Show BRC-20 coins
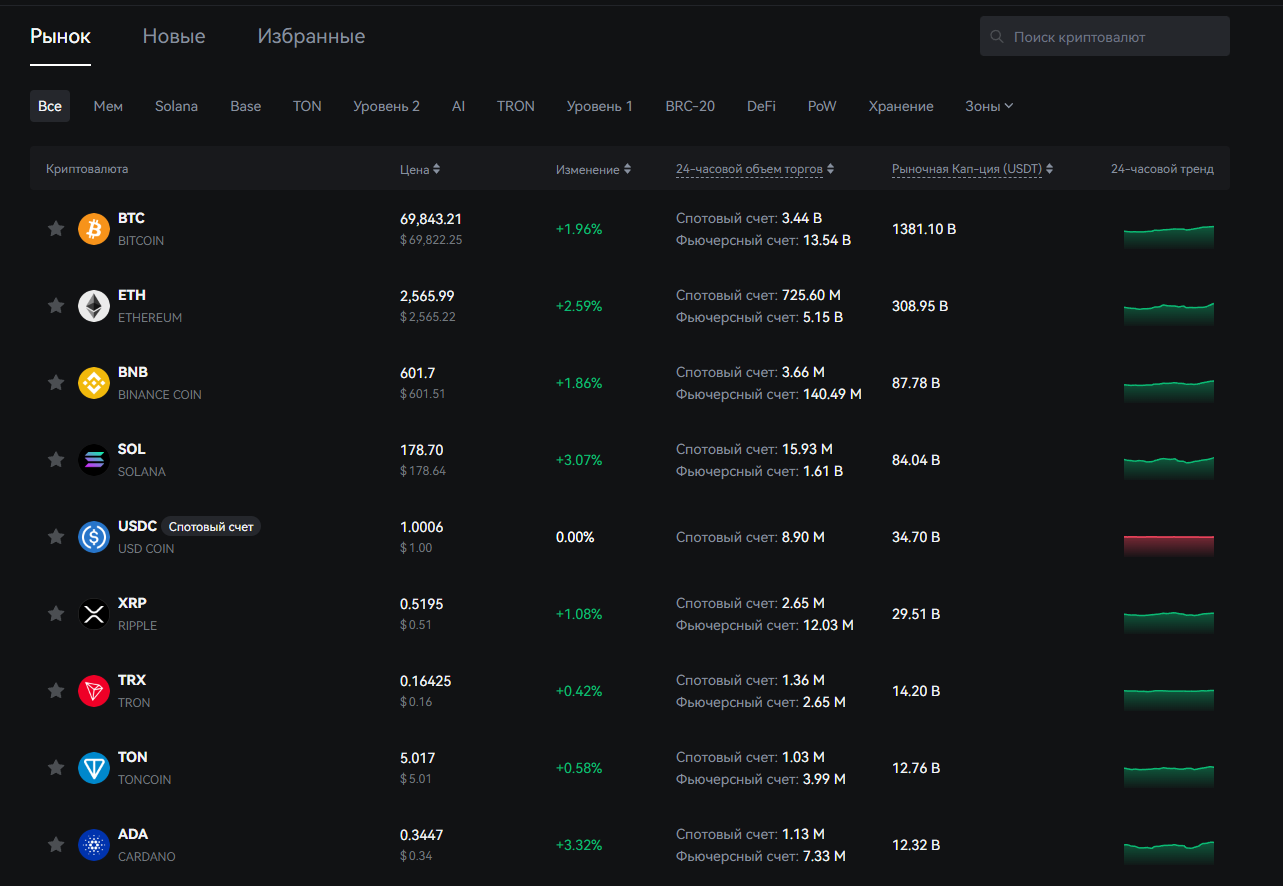 pos(690,106)
